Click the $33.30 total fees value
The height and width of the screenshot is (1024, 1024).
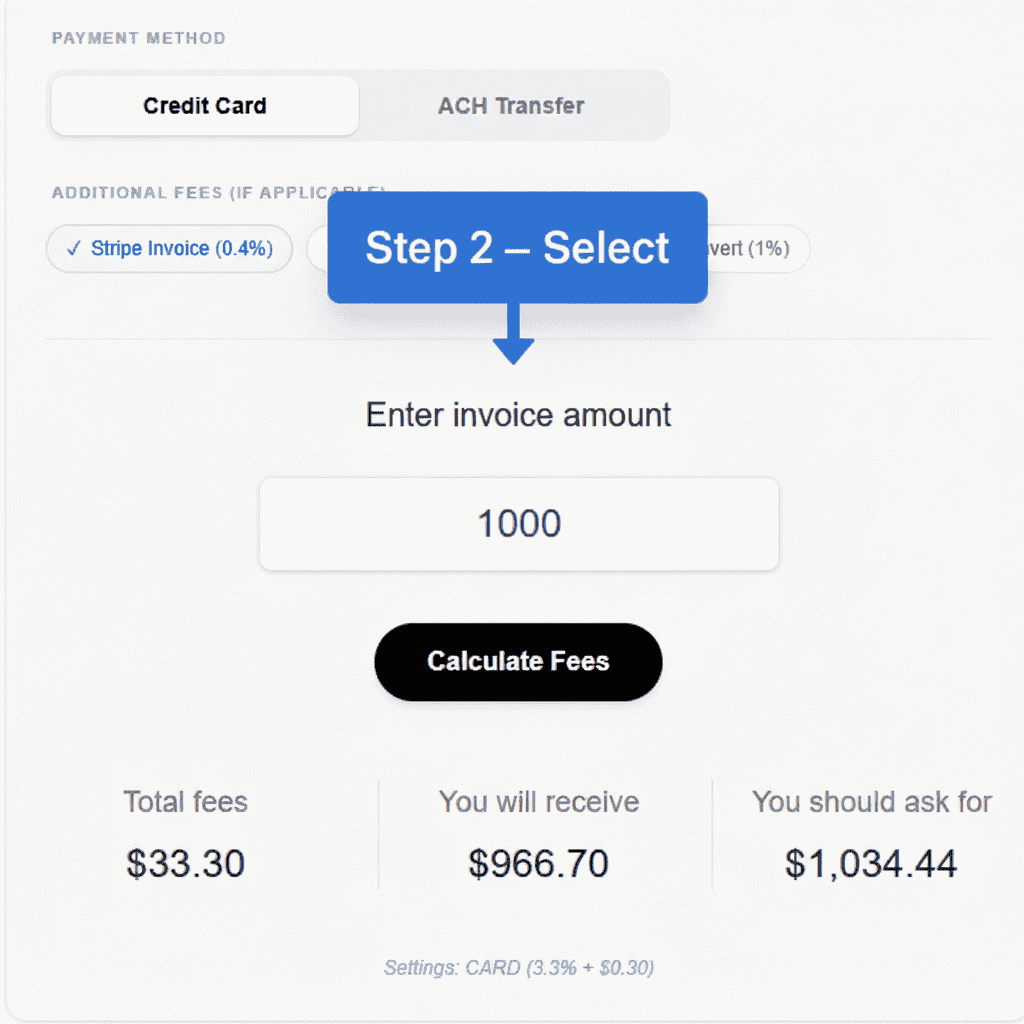click(186, 863)
